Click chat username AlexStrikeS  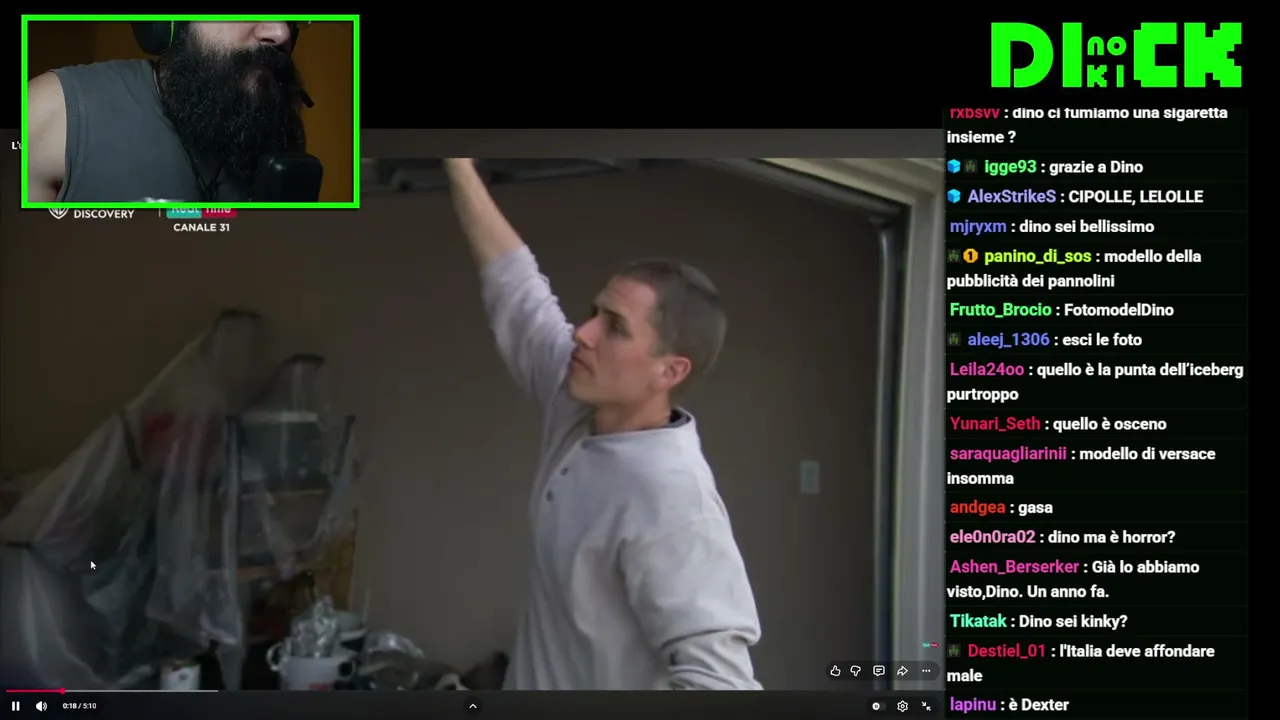pos(1012,197)
